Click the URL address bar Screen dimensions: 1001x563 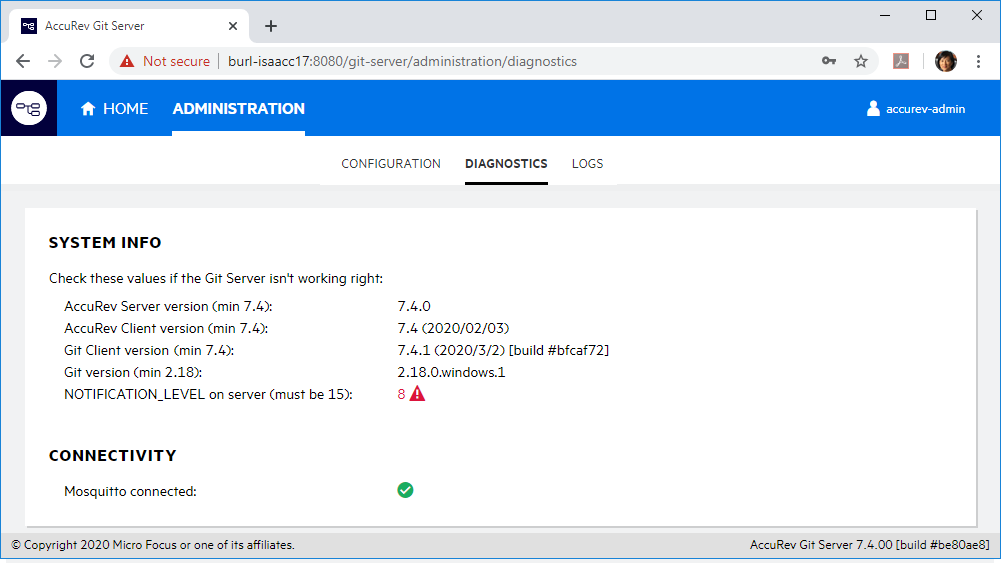pyautogui.click(x=500, y=61)
